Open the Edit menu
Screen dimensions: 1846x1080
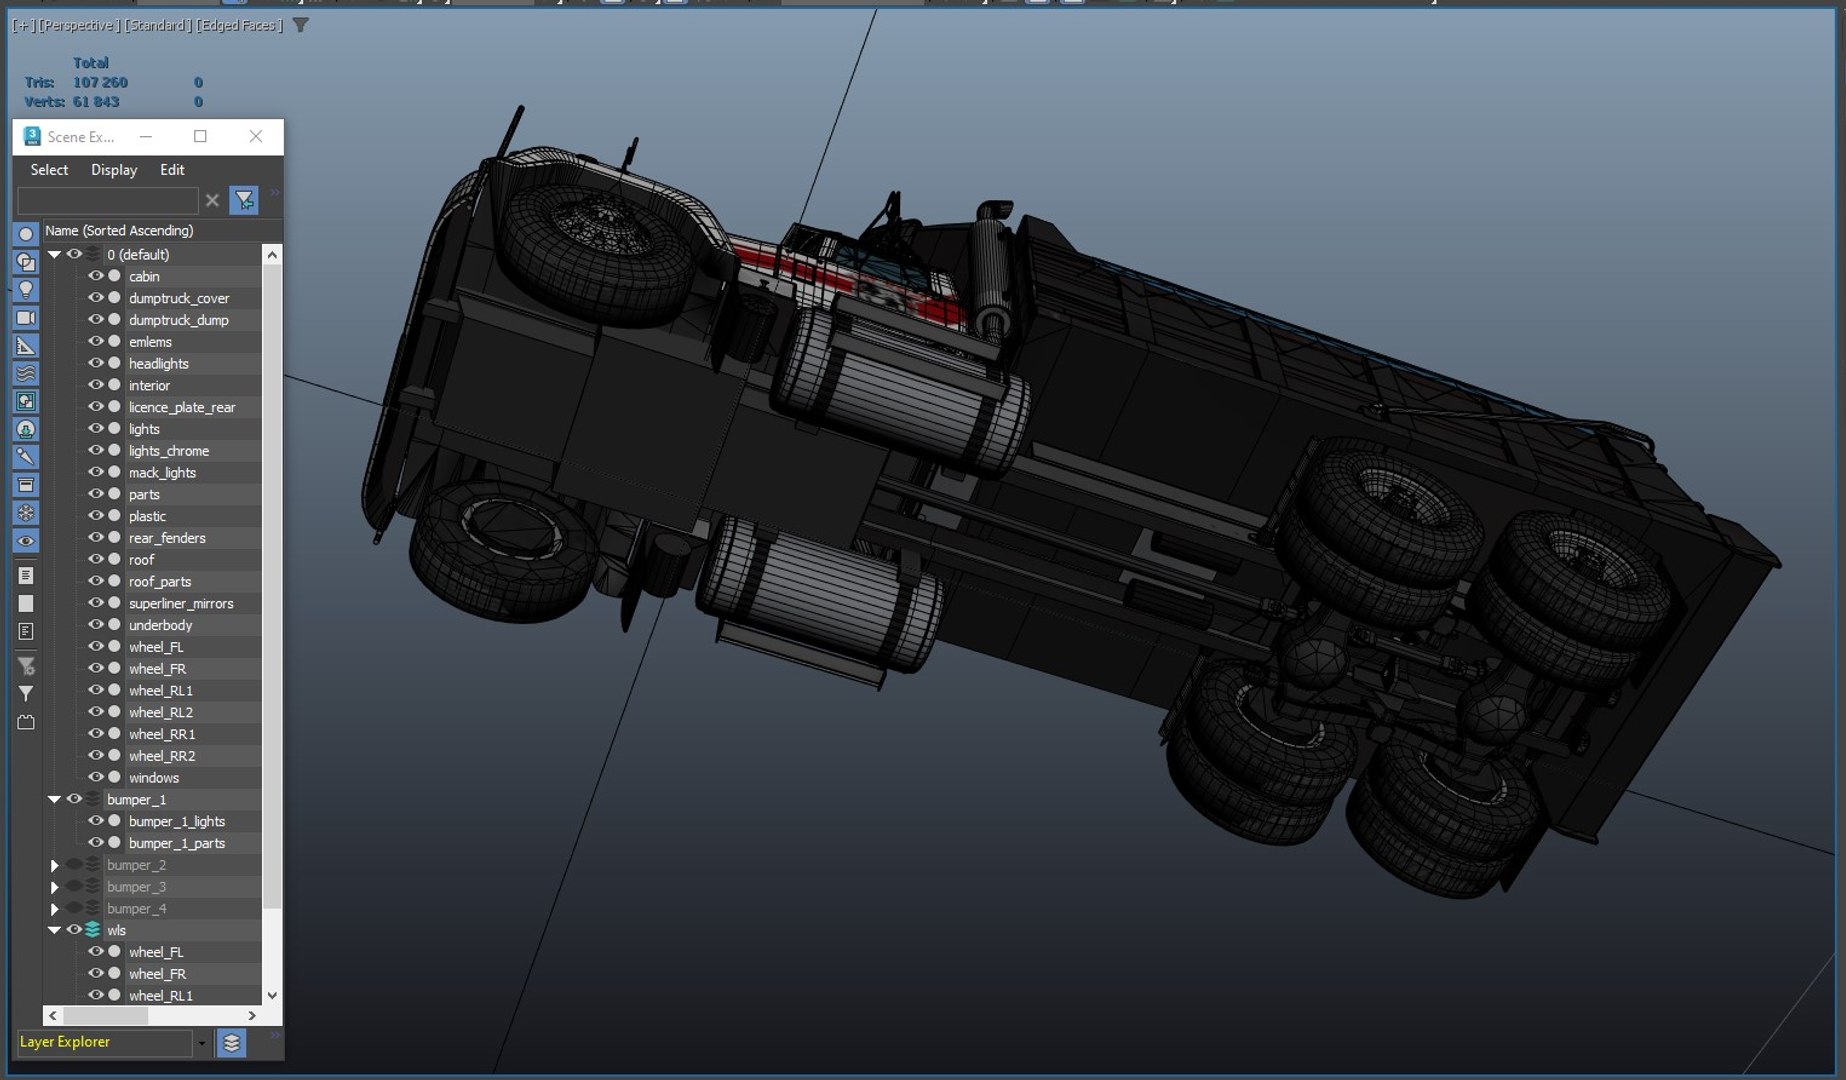(172, 170)
